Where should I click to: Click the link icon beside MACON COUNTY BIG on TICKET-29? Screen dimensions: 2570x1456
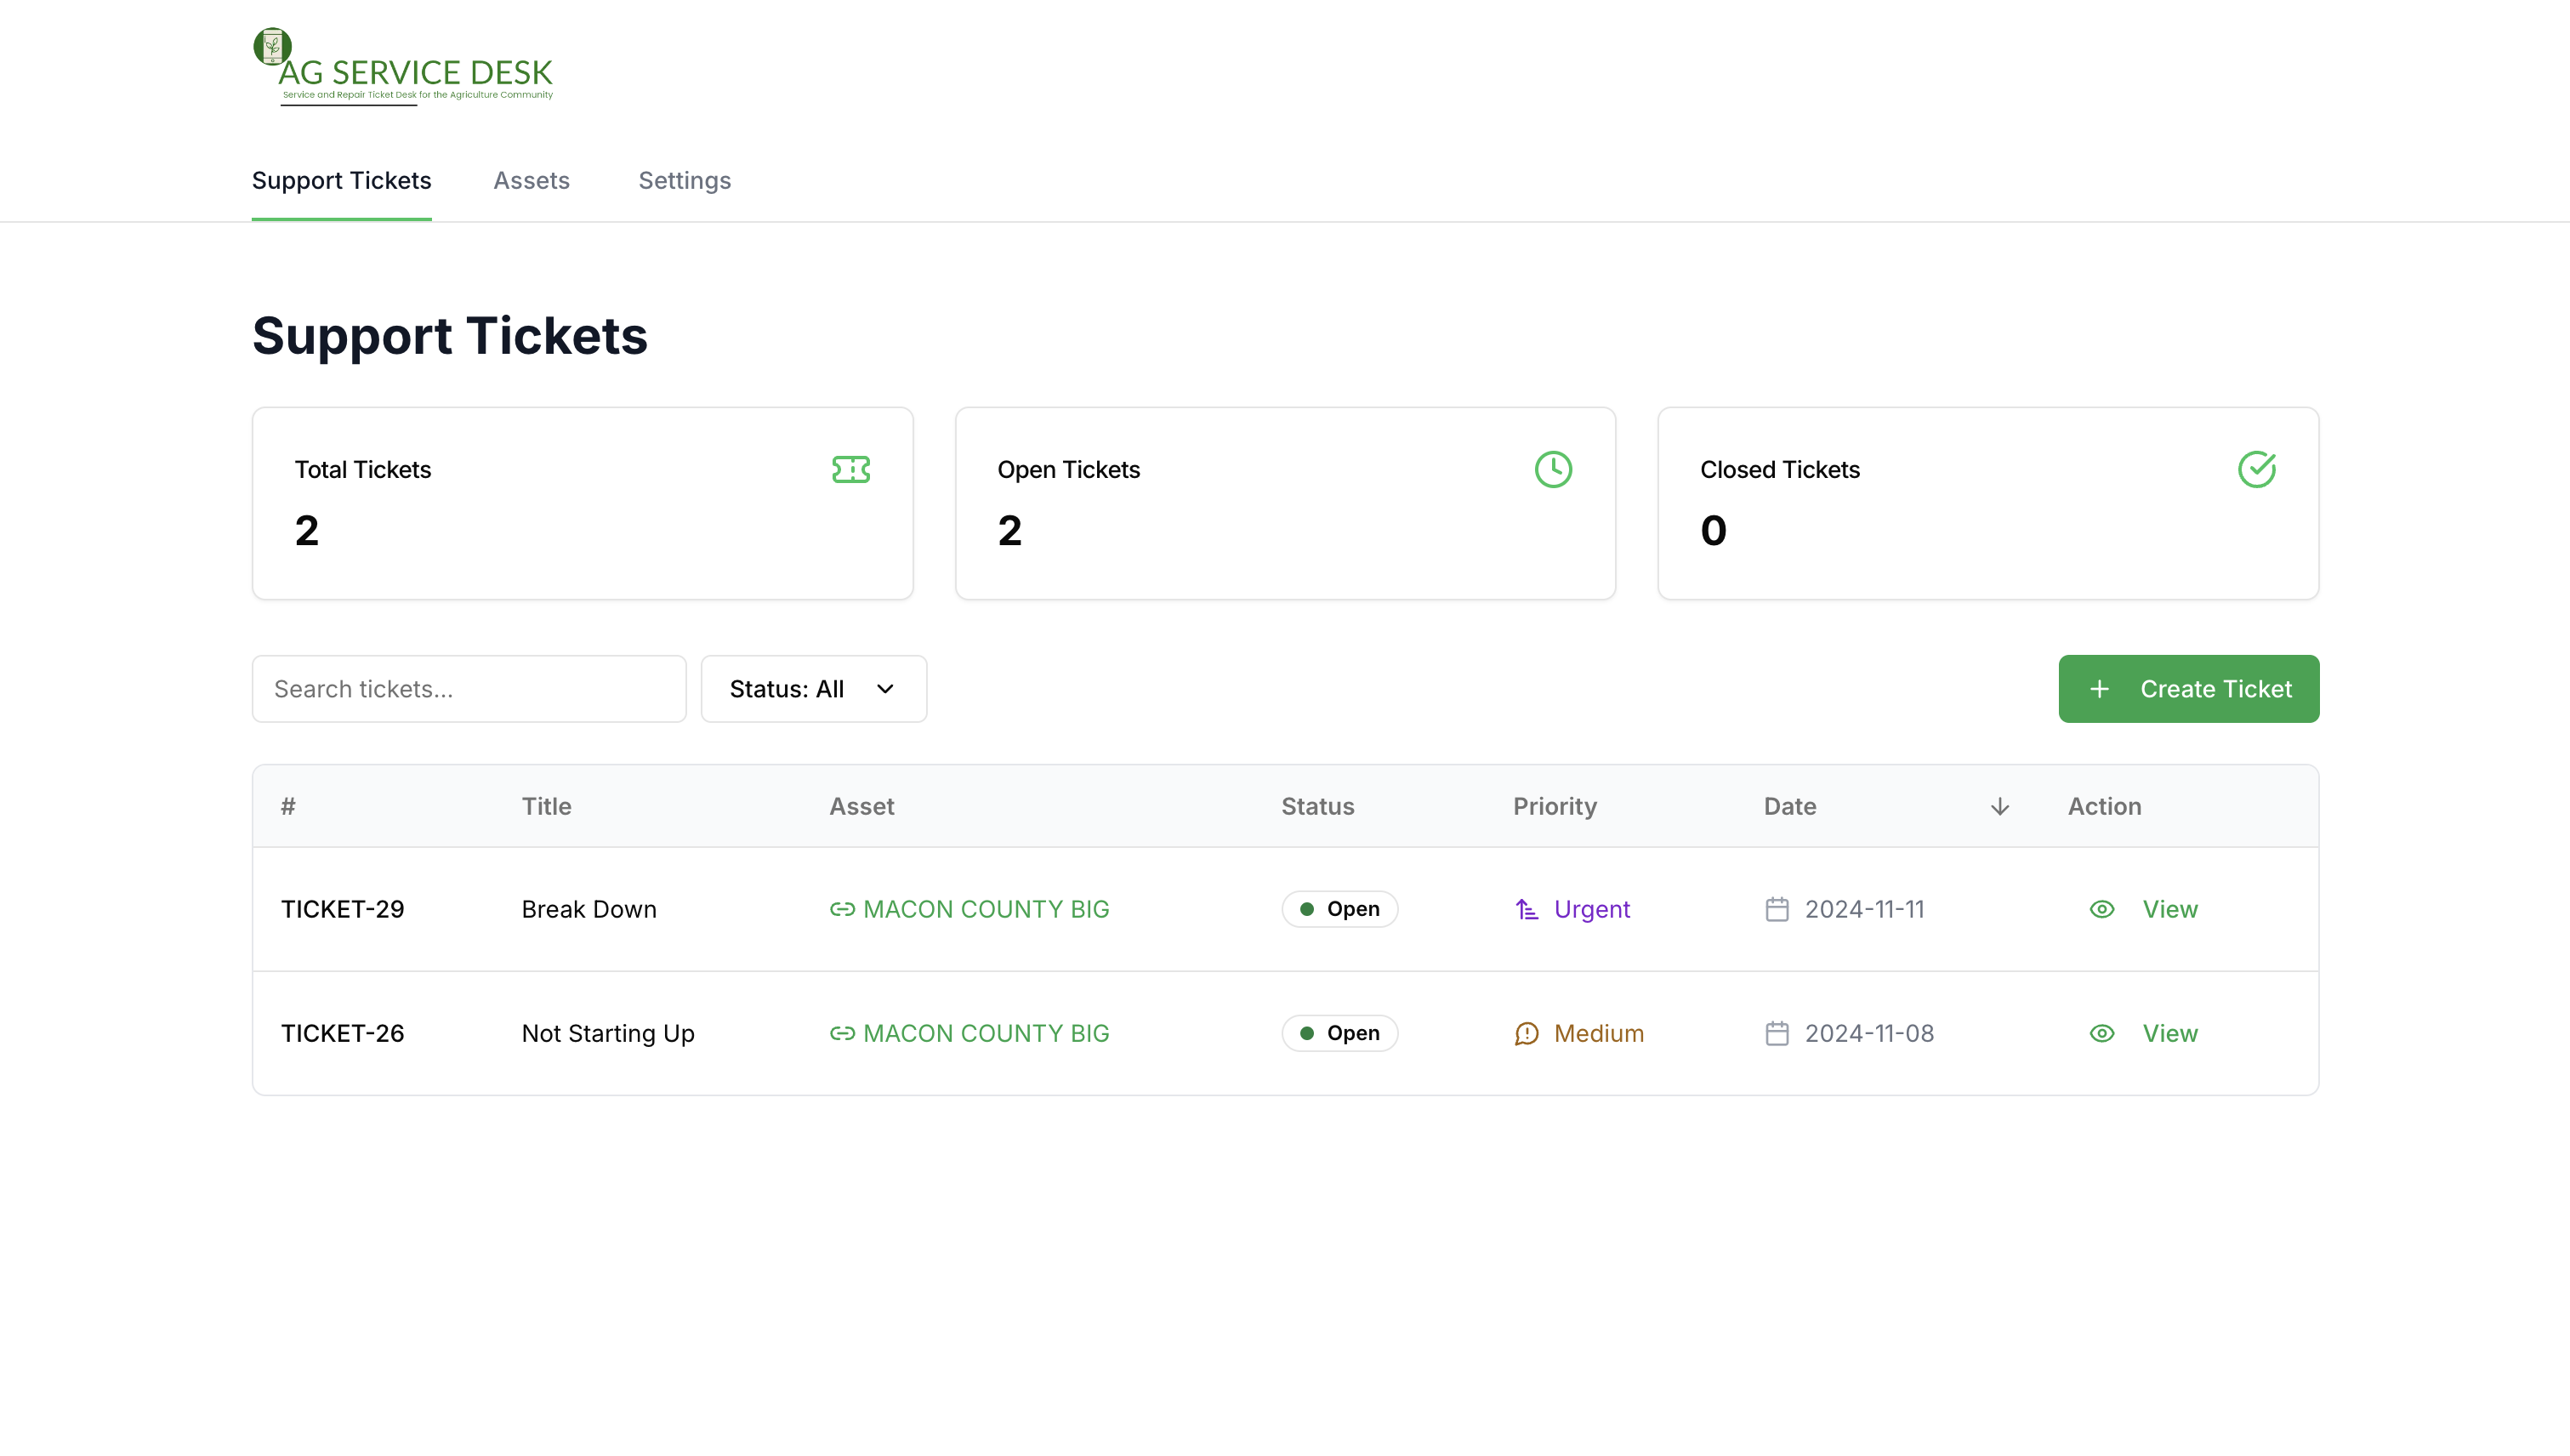(x=841, y=909)
